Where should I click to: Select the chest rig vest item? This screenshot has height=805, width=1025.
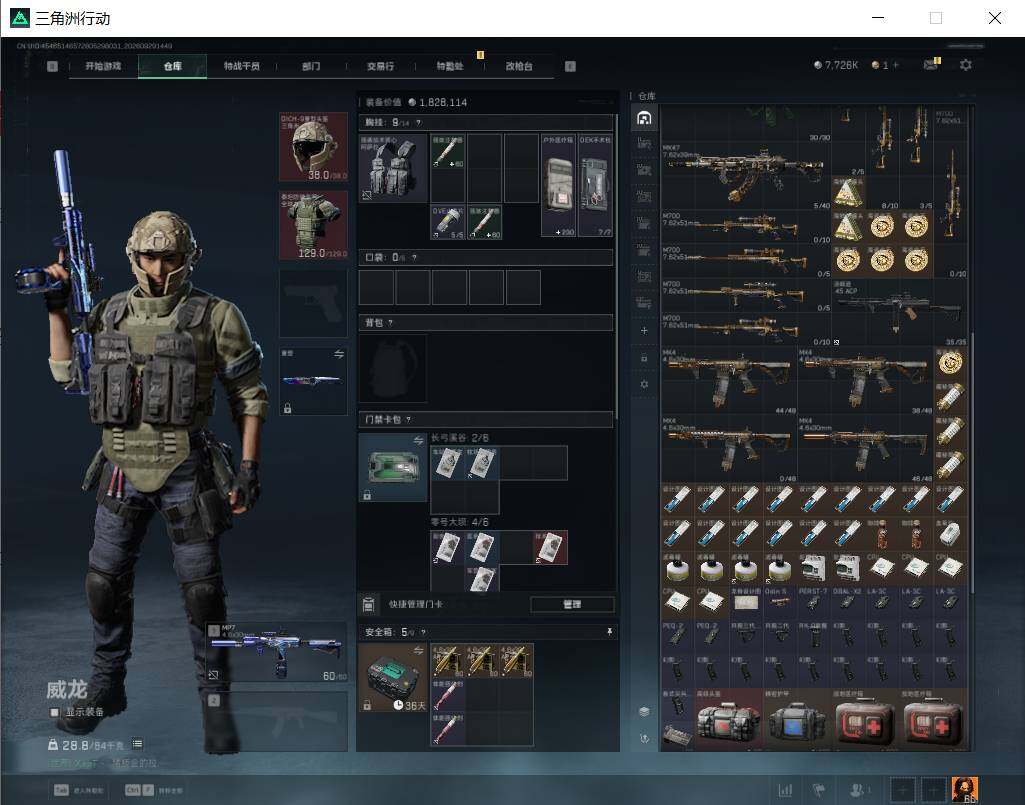[x=393, y=169]
